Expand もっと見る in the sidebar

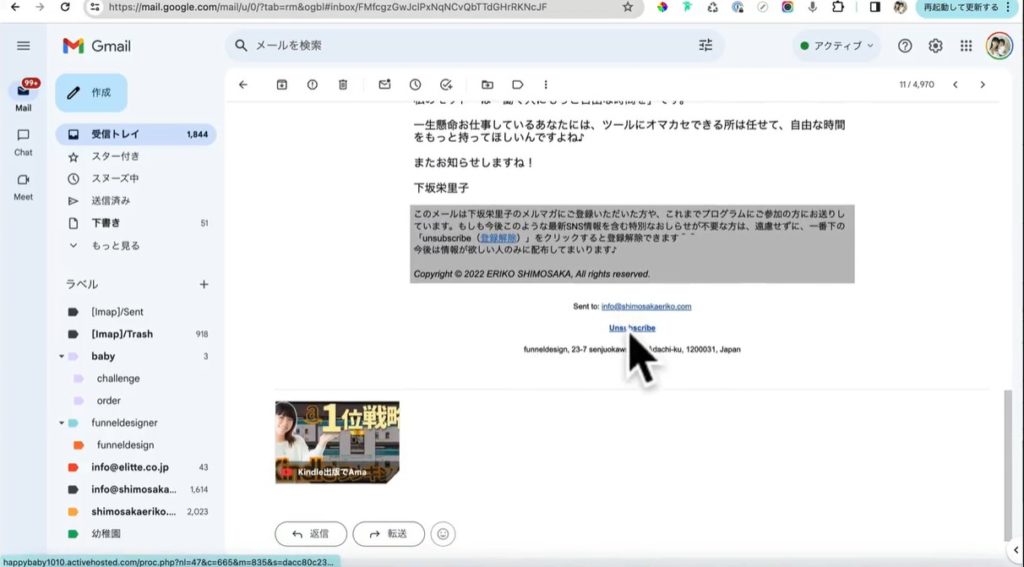click(115, 245)
